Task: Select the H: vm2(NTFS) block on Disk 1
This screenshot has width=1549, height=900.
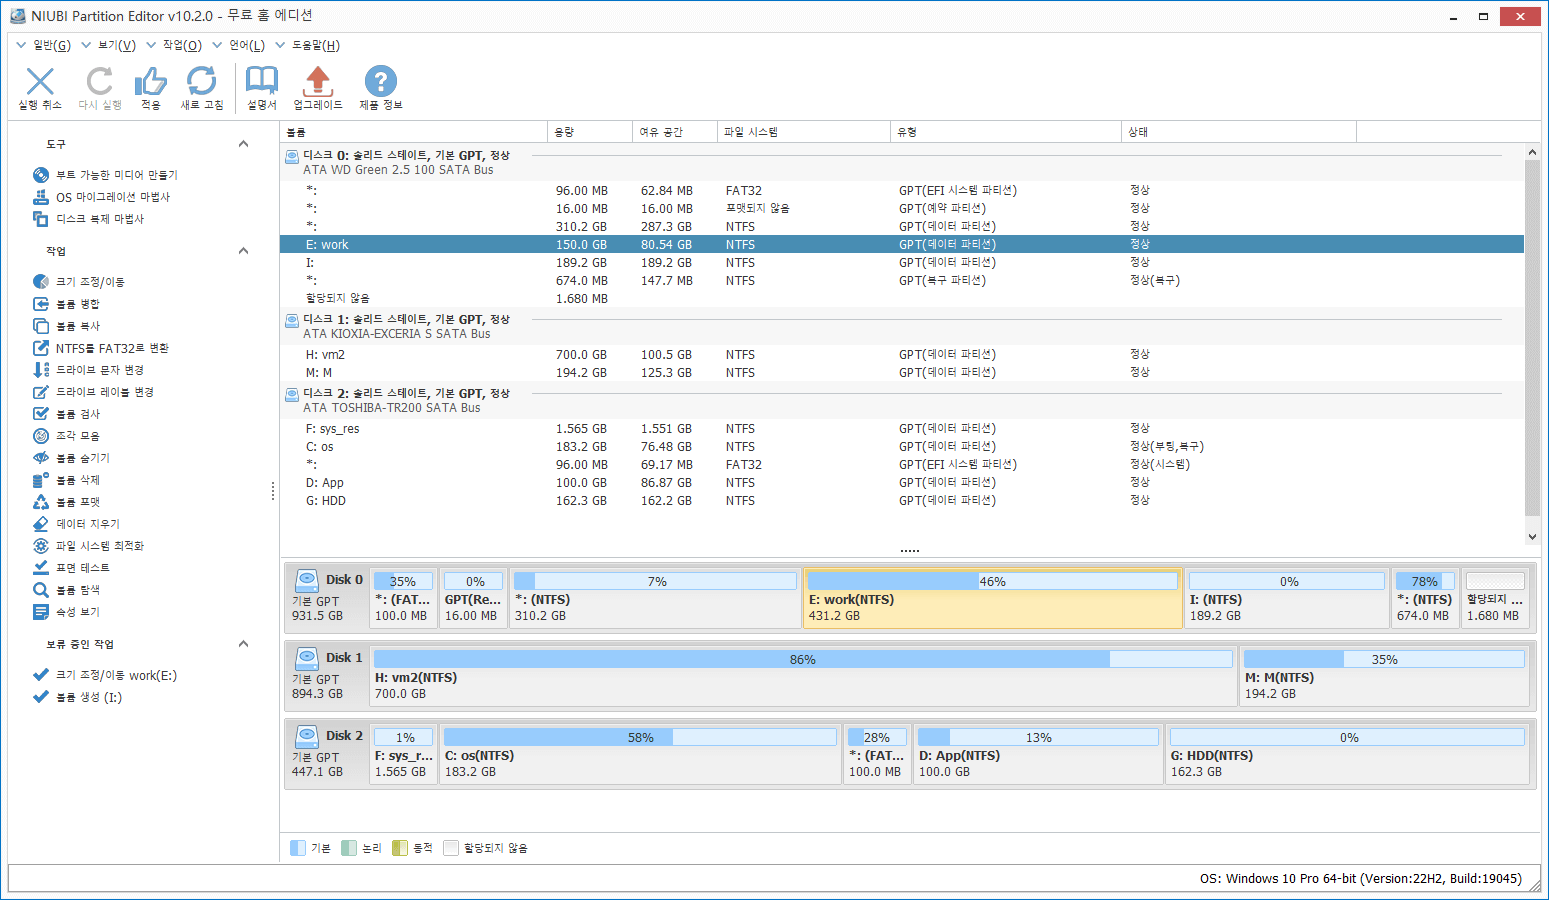Action: click(x=803, y=678)
